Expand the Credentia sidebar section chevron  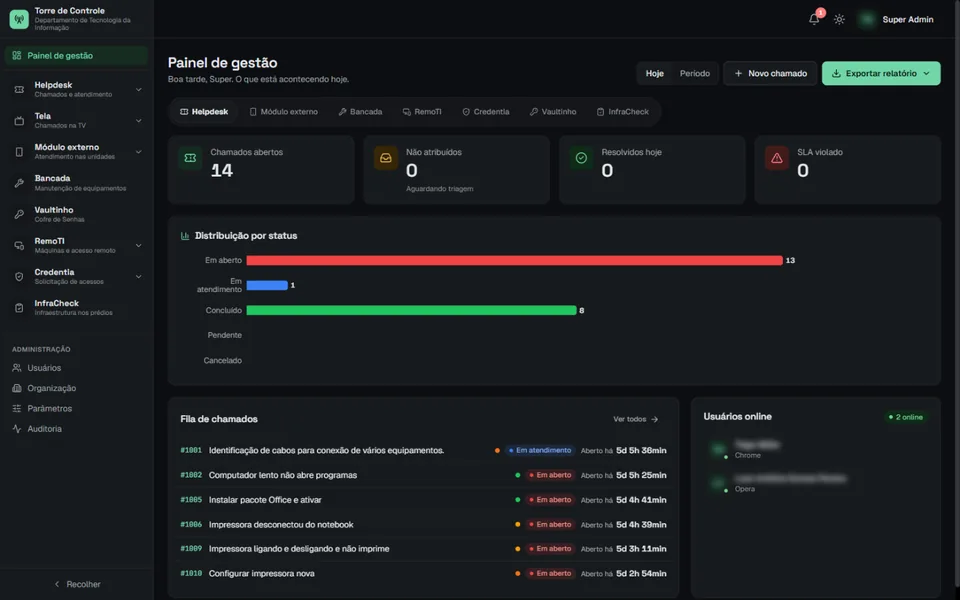[139, 277]
